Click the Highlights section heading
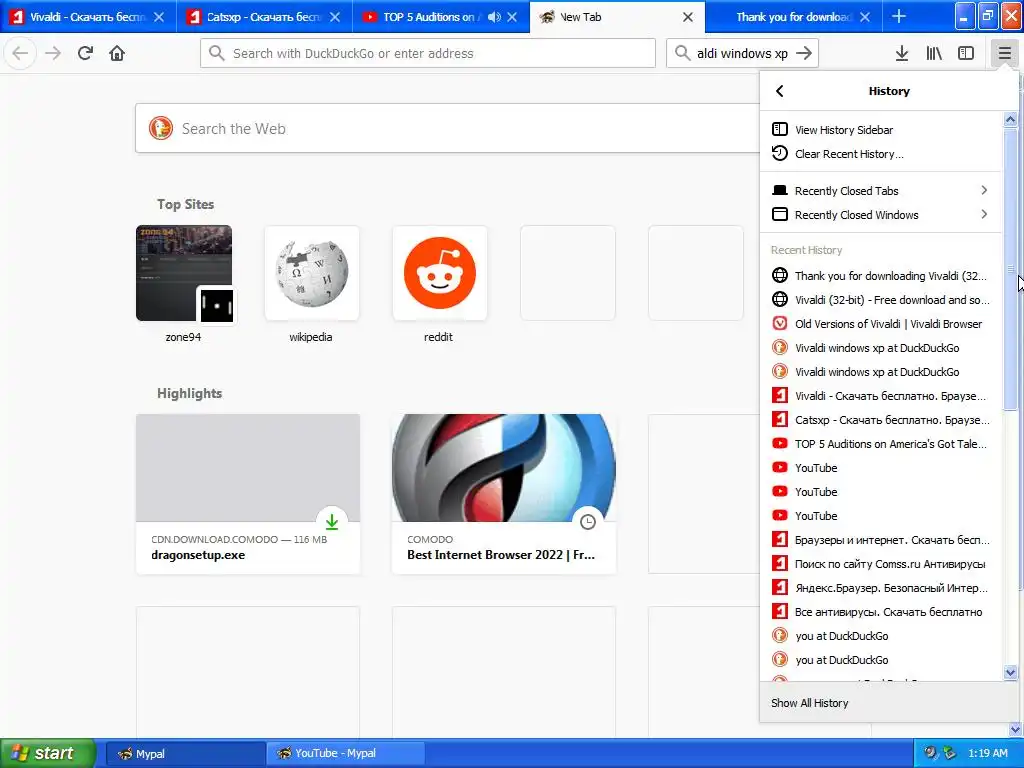Viewport: 1024px width, 768px height. pos(189,393)
